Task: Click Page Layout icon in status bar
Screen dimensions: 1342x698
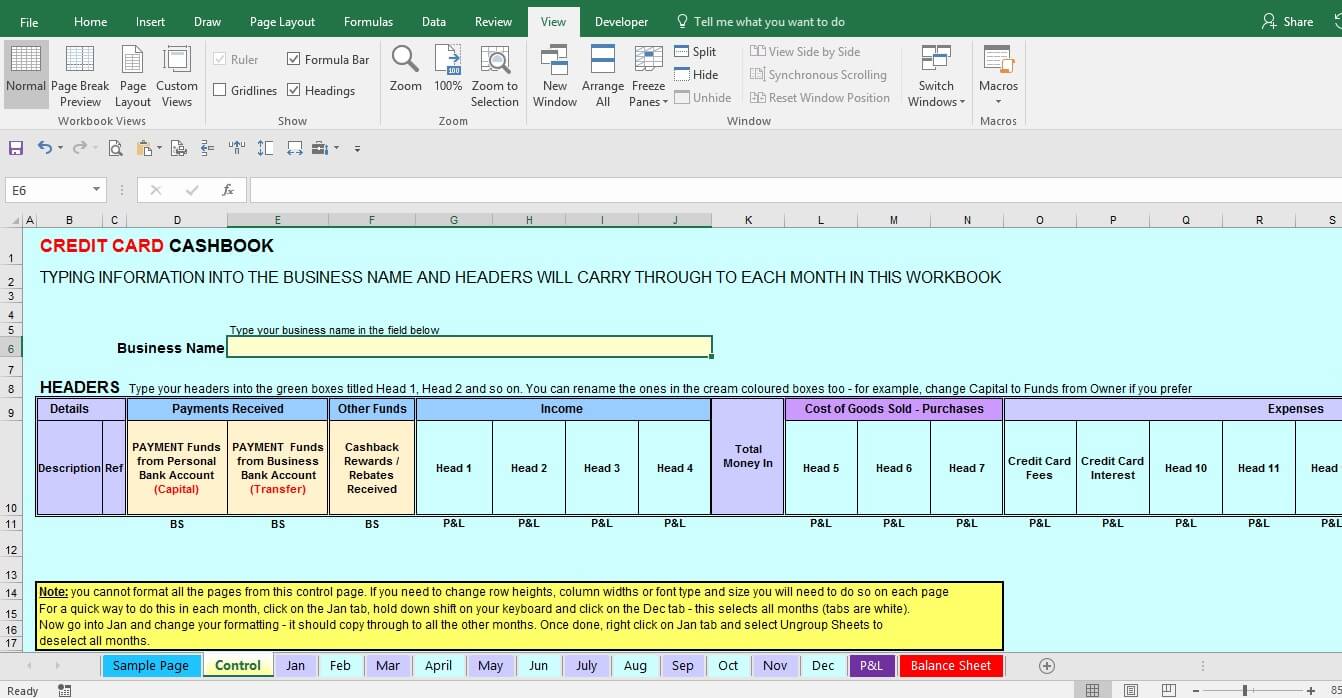Action: point(1130,690)
